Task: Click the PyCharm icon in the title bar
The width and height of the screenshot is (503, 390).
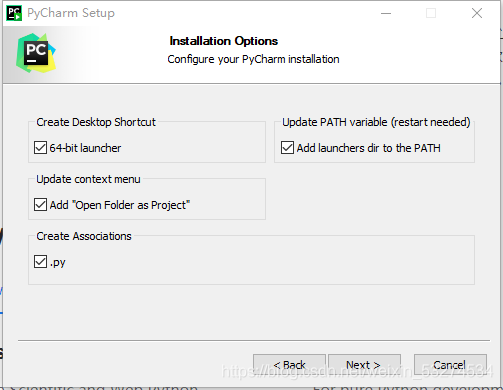Action: [14, 13]
